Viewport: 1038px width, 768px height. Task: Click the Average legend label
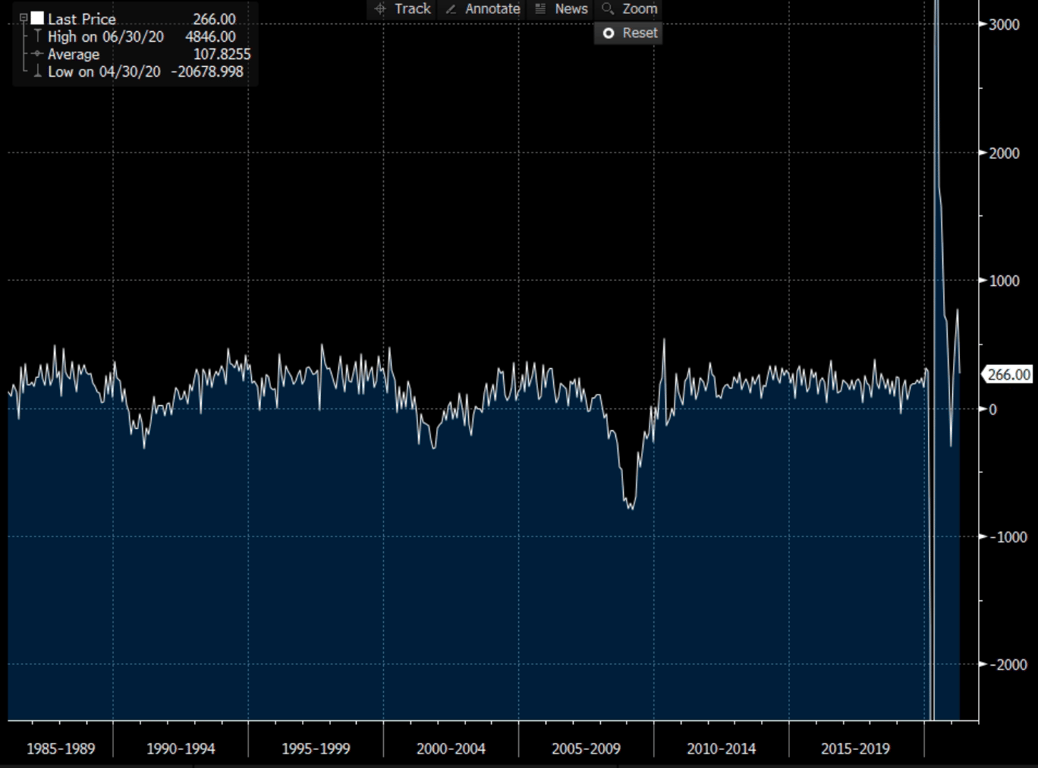click(x=73, y=54)
